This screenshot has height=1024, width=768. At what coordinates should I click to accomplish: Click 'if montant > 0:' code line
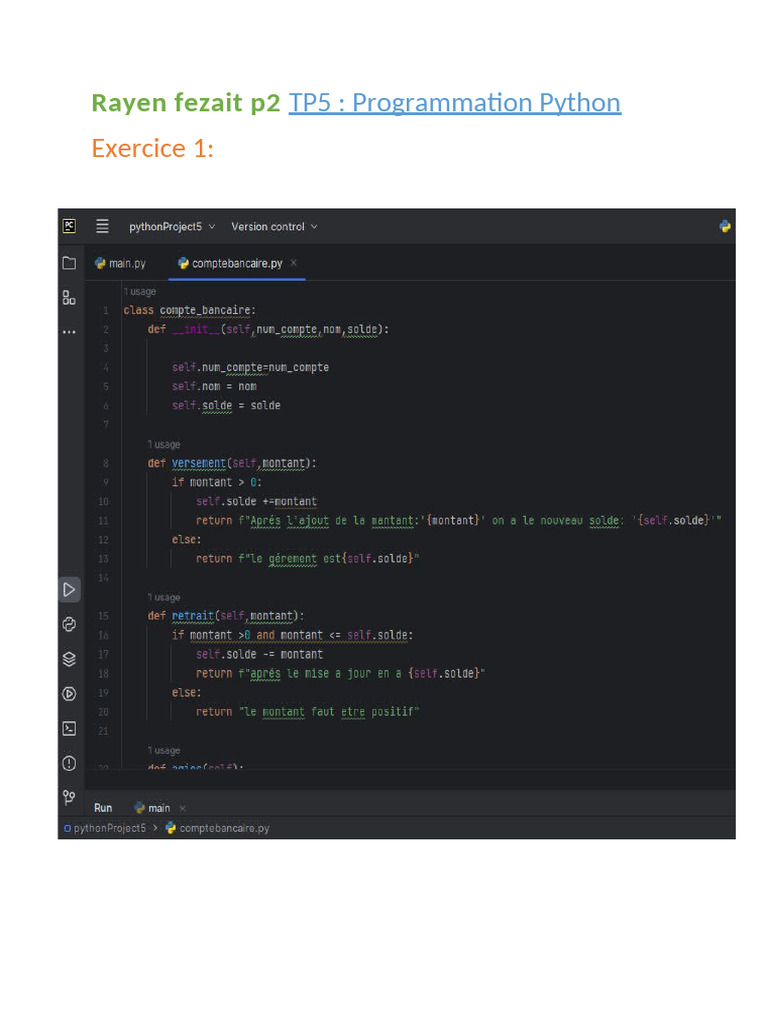[217, 482]
